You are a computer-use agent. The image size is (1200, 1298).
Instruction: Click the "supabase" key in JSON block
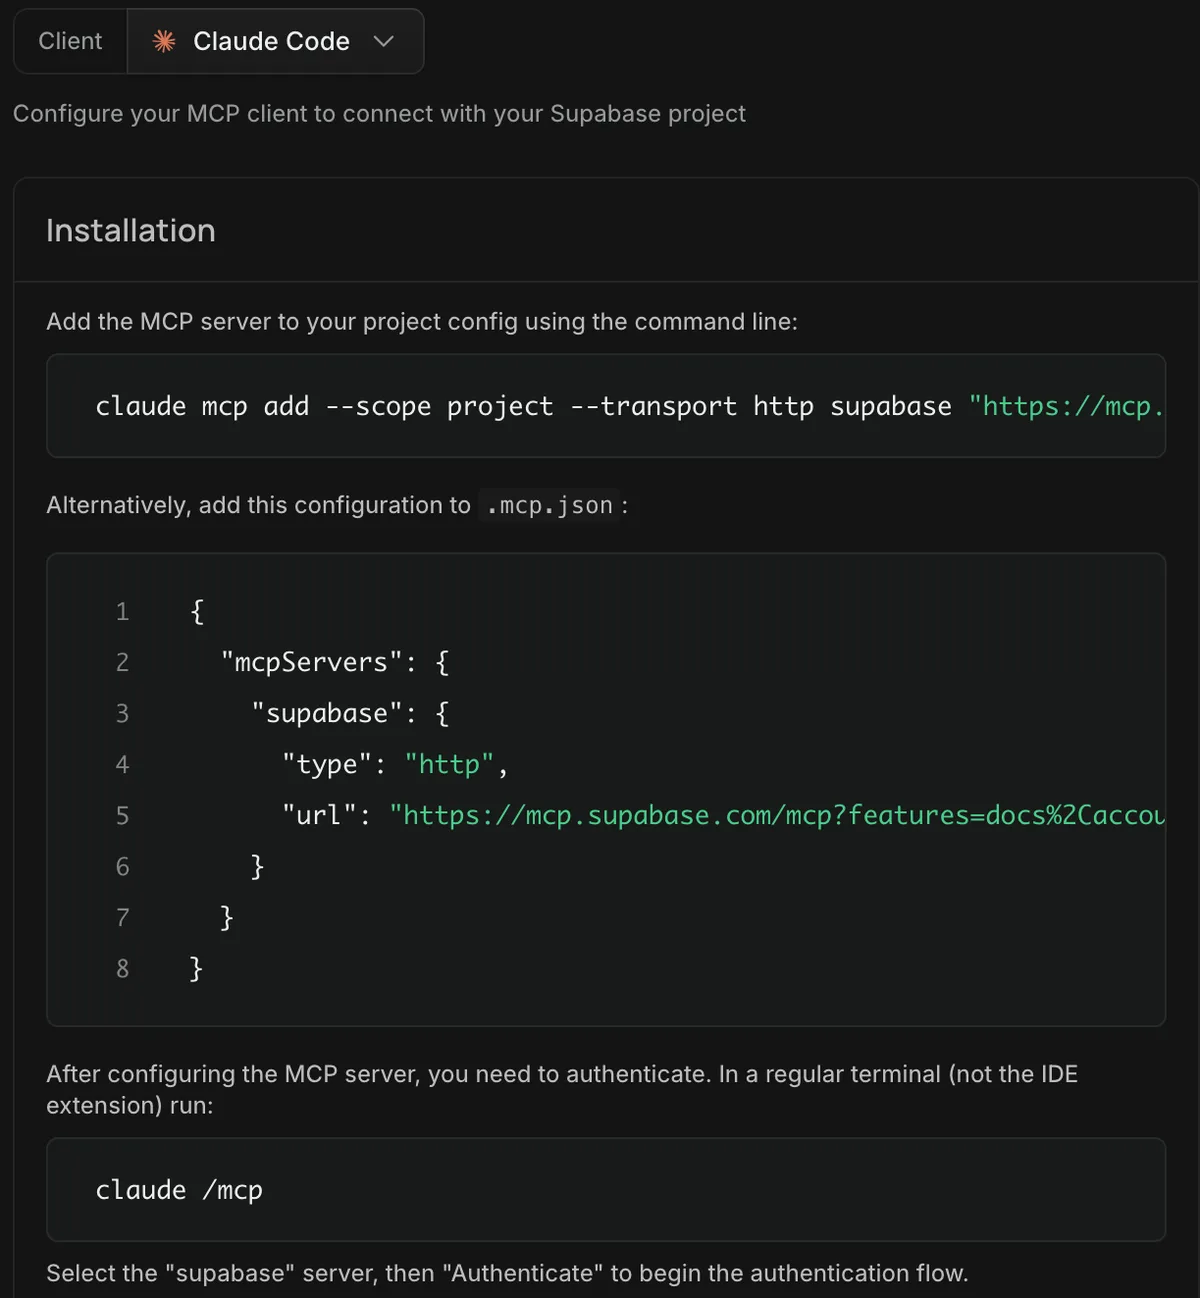[326, 713]
